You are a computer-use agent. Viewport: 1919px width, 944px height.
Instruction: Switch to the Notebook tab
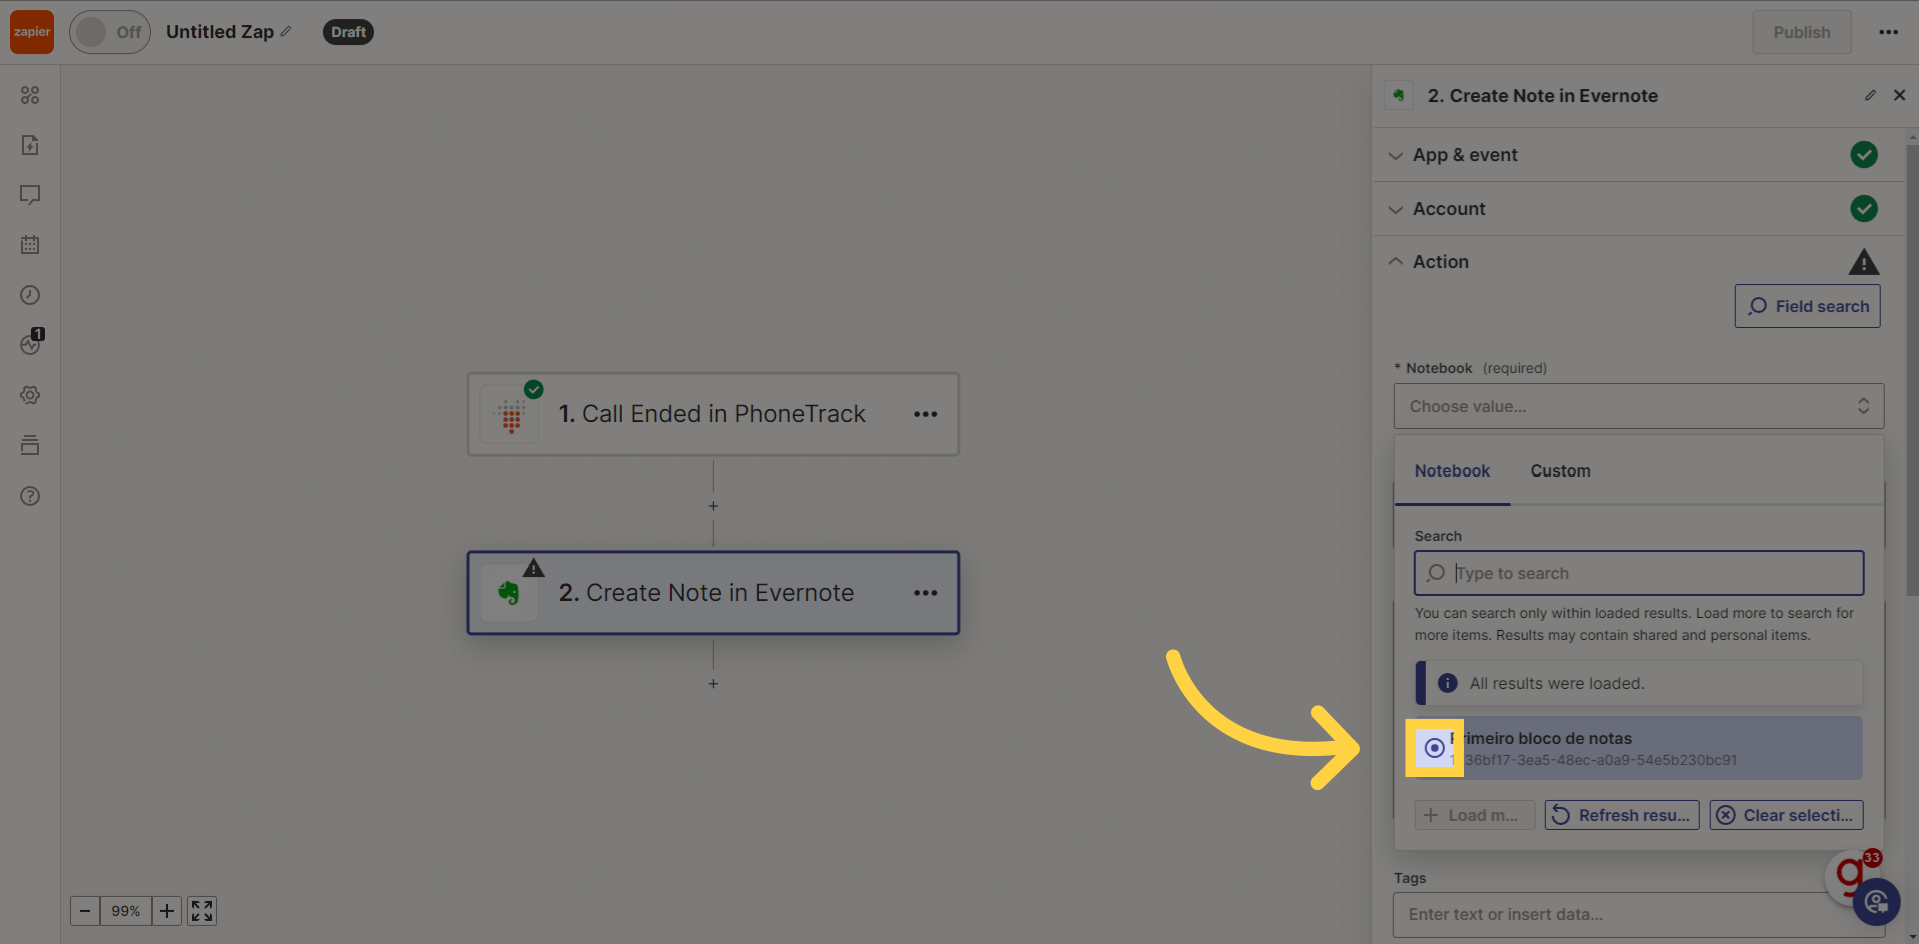1452,471
